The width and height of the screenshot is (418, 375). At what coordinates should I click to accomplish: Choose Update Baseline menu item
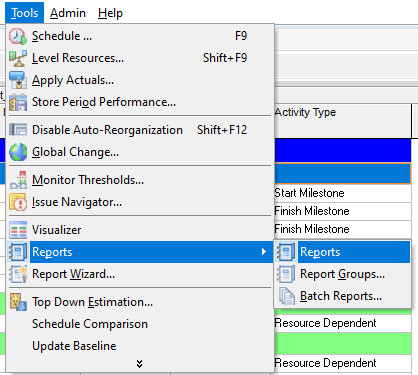point(140,346)
